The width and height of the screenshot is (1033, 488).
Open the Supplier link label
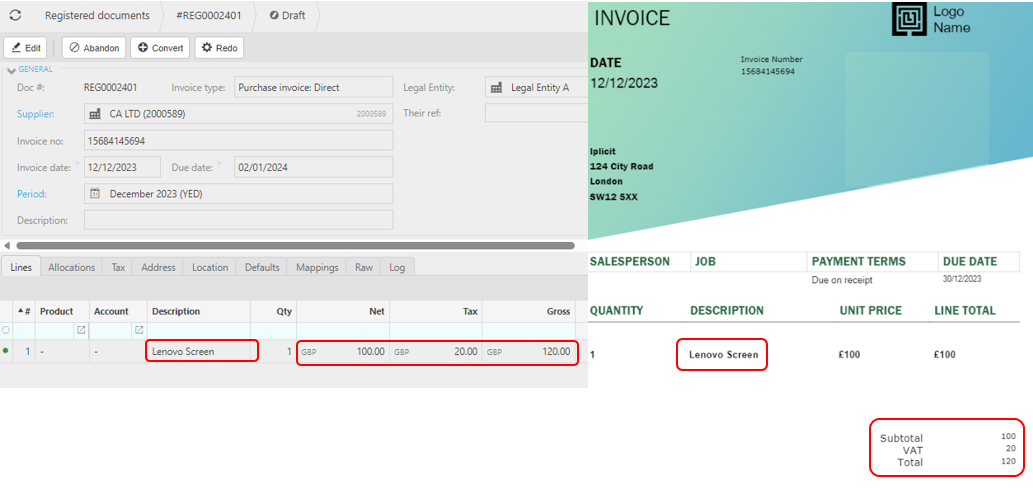click(x=36, y=114)
